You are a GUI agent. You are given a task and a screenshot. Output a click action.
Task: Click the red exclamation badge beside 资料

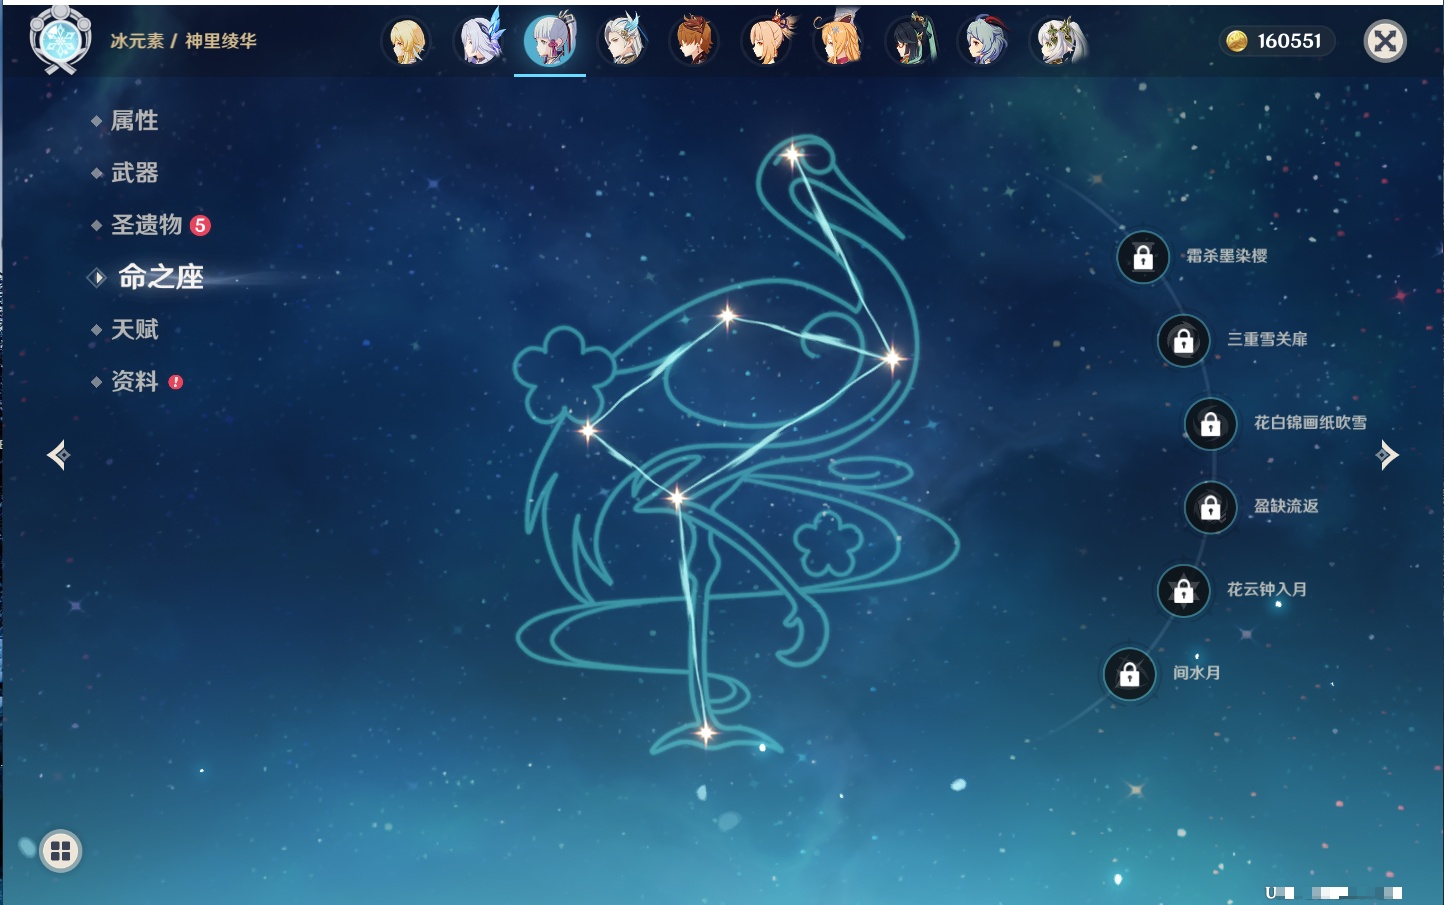pyautogui.click(x=176, y=382)
